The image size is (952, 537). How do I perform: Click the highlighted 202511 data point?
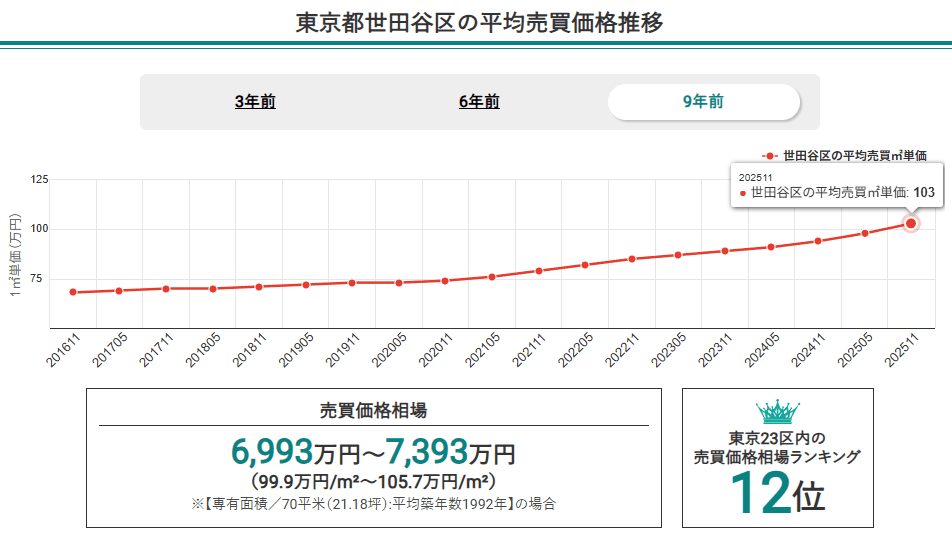tap(911, 223)
